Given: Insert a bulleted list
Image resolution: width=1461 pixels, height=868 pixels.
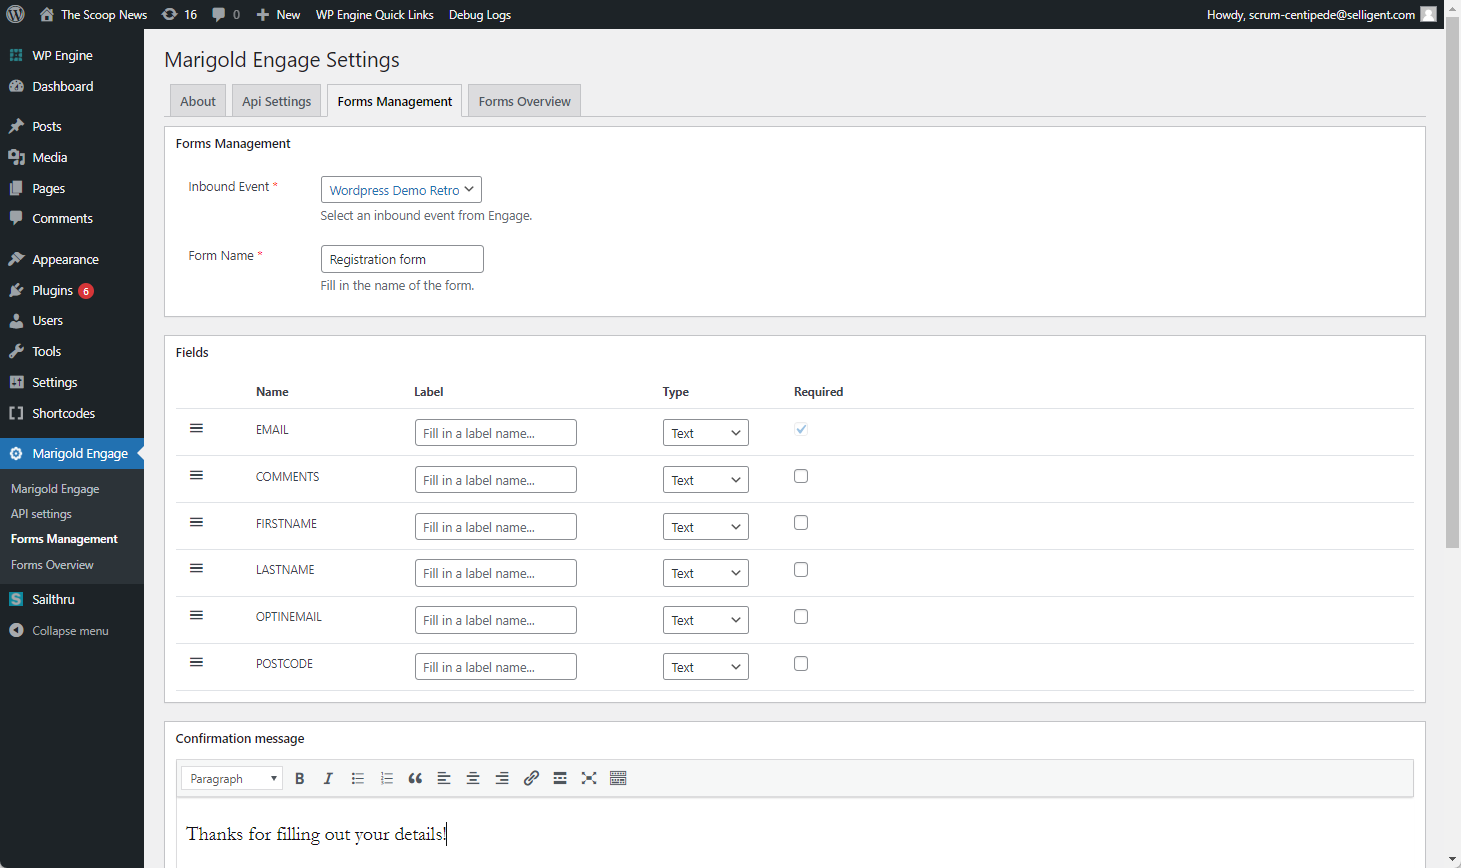Looking at the screenshot, I should point(357,778).
